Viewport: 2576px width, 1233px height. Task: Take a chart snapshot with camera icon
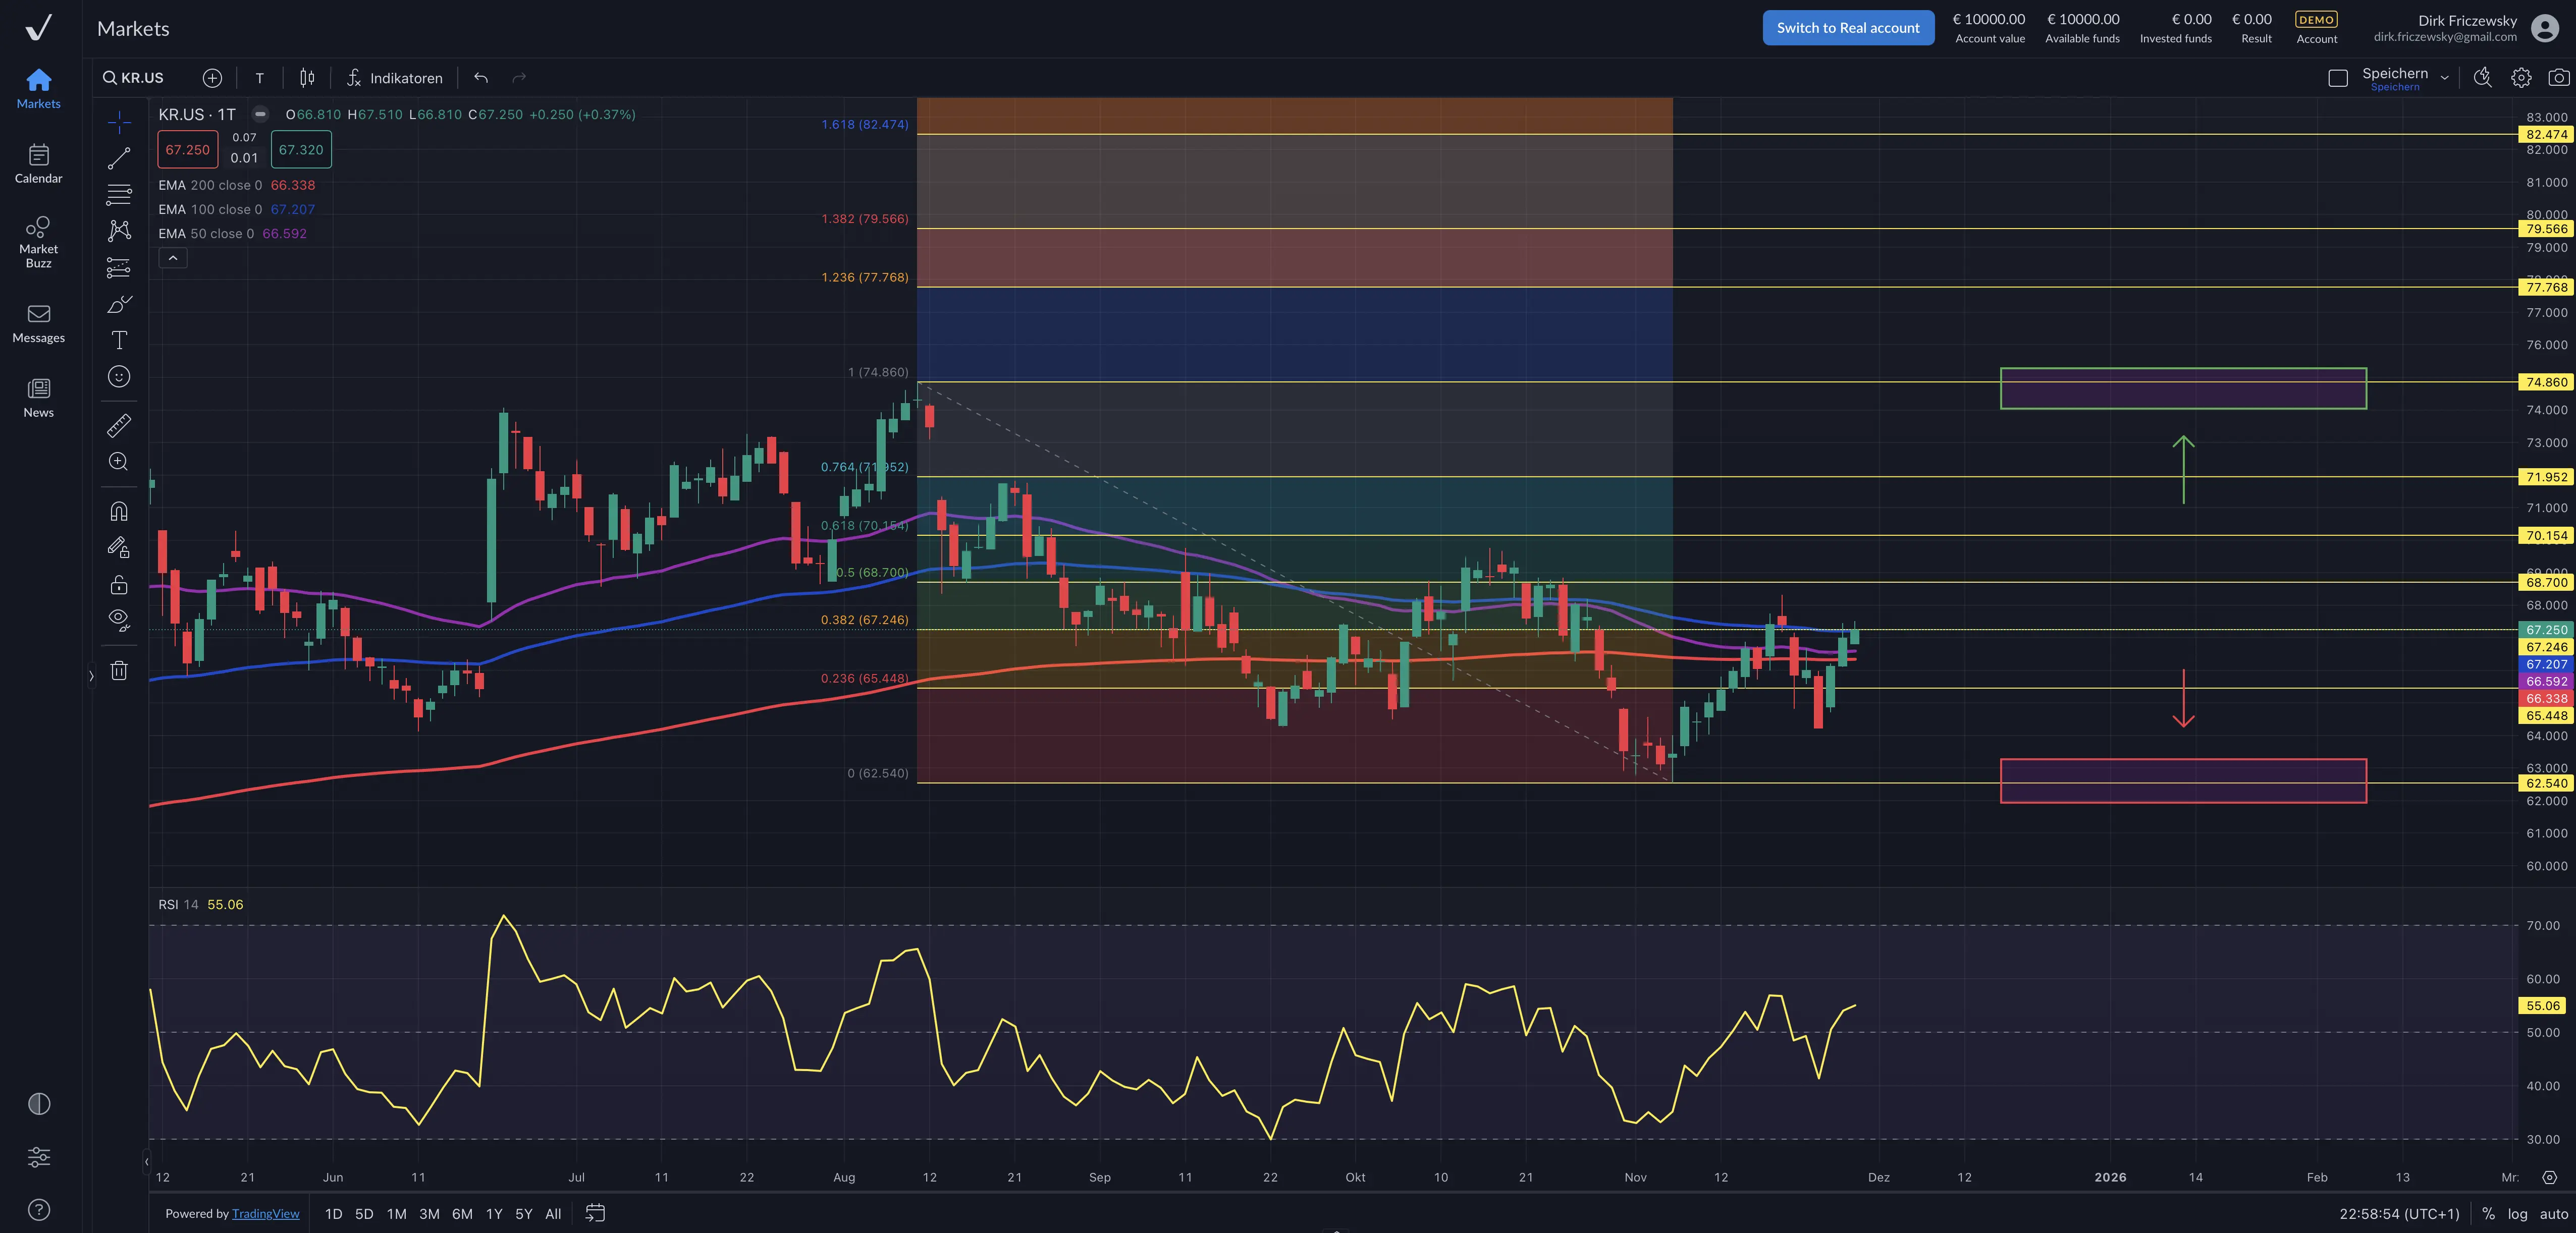click(x=2558, y=78)
